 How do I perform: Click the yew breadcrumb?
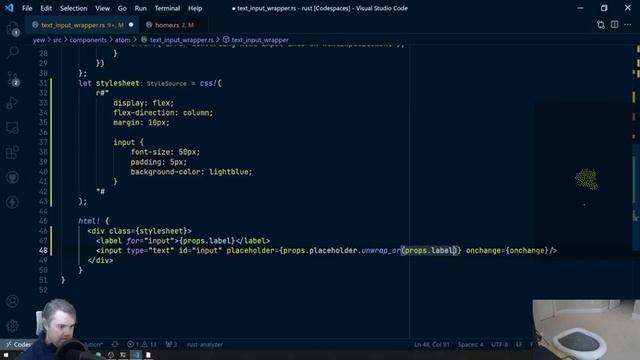pyautogui.click(x=39, y=40)
